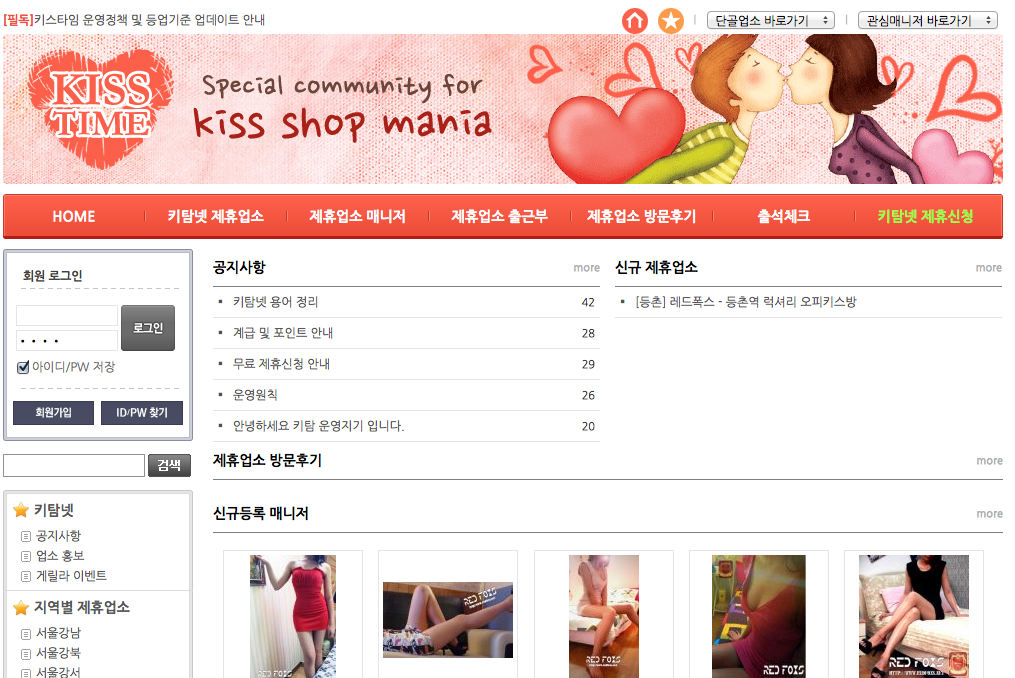Select the 출석체크 menu item
The height and width of the screenshot is (678, 1015).
click(x=783, y=216)
